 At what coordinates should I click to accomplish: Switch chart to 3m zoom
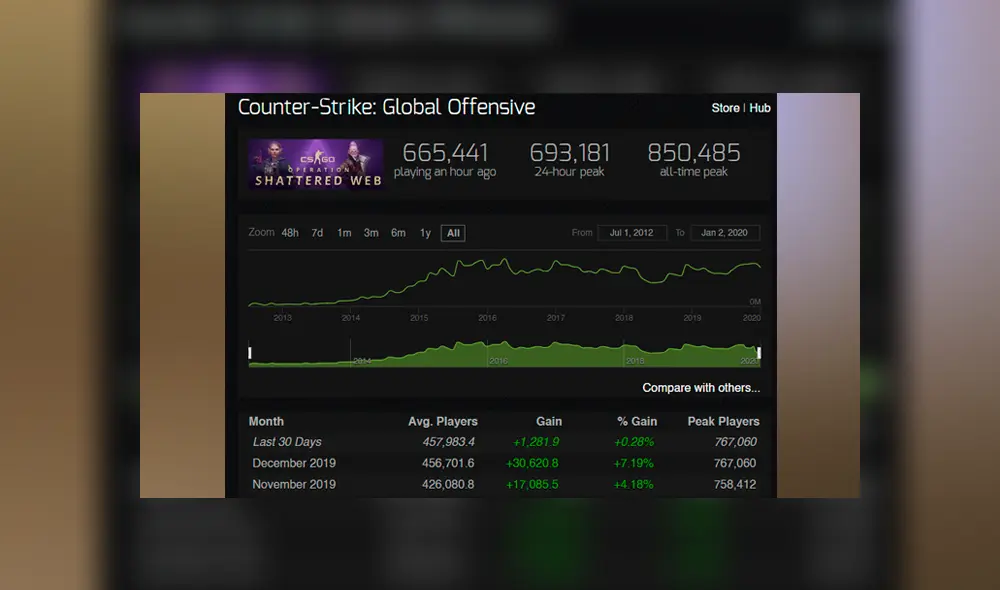pos(371,232)
